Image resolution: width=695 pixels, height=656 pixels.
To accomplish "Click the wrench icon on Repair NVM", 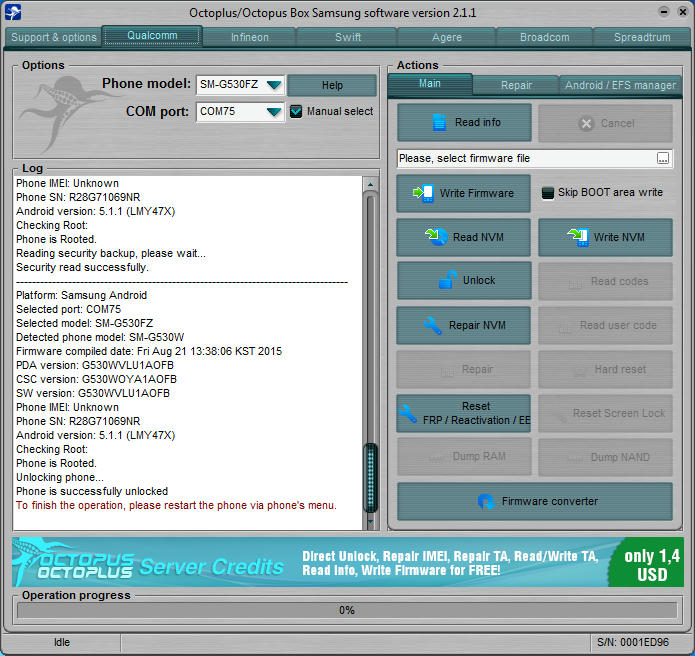I will (x=433, y=325).
